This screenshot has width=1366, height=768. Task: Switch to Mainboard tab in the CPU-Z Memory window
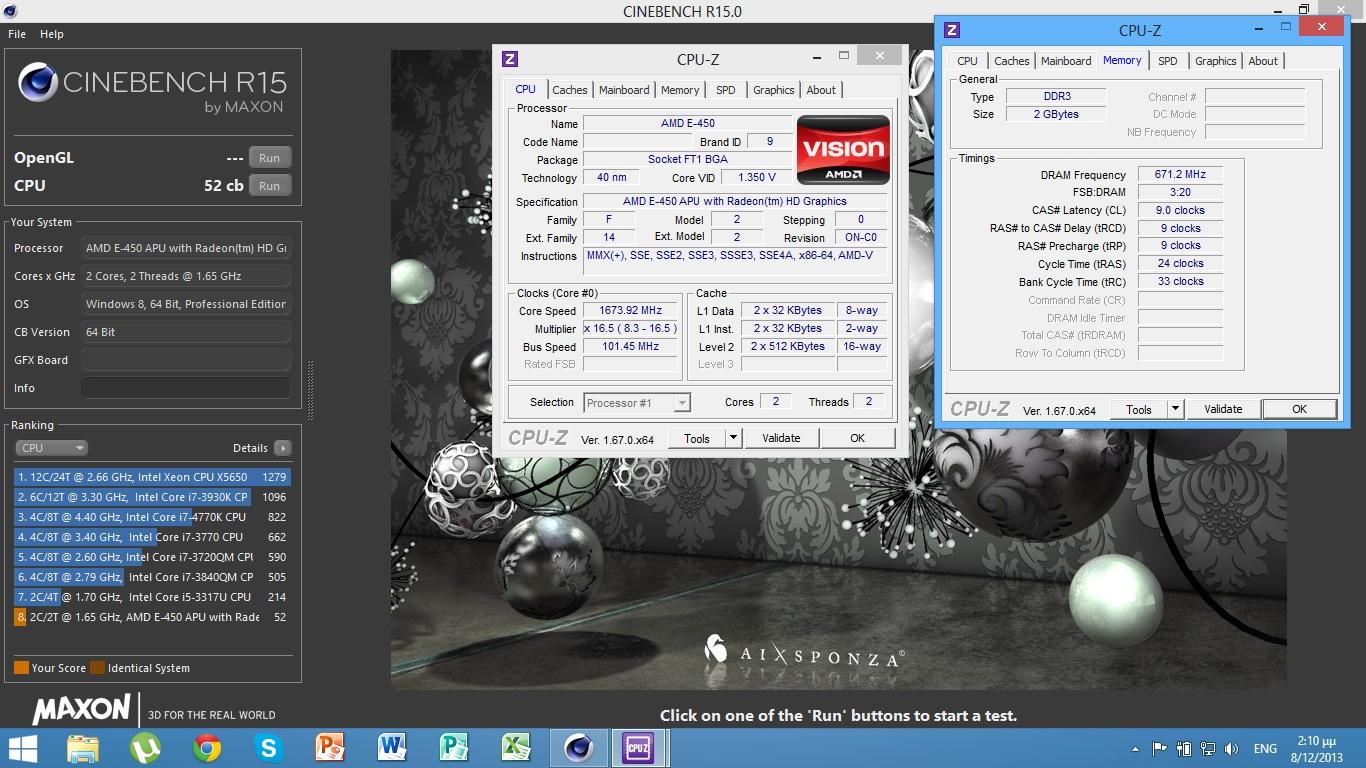coord(1066,61)
